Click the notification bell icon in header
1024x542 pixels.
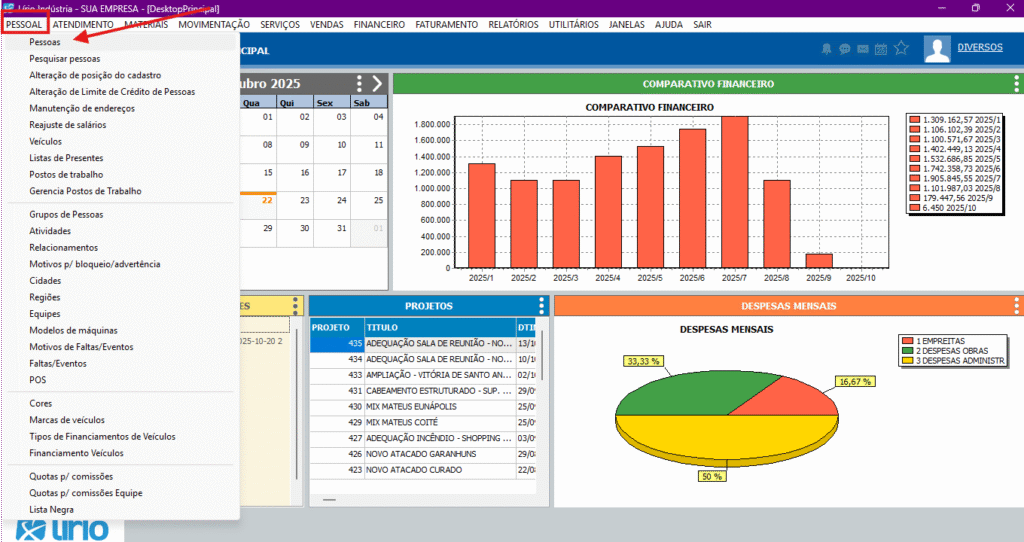[x=826, y=48]
